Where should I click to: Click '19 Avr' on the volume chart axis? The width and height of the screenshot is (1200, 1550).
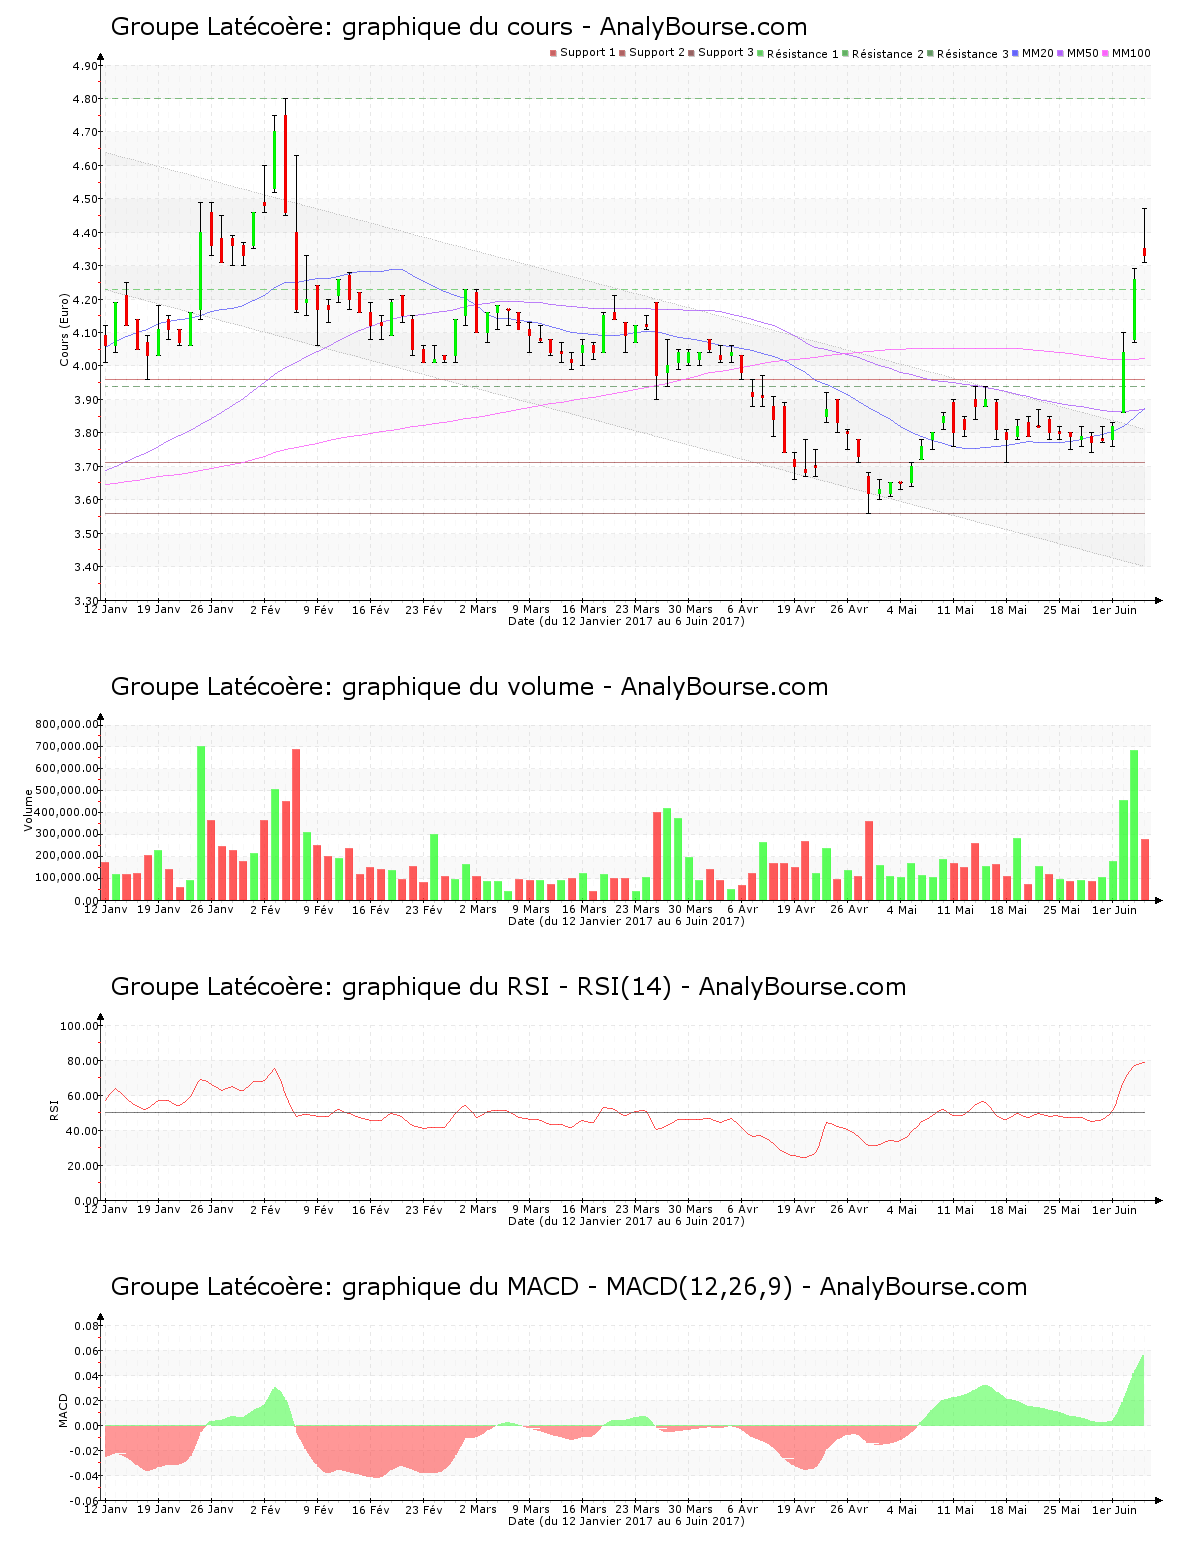[x=796, y=909]
